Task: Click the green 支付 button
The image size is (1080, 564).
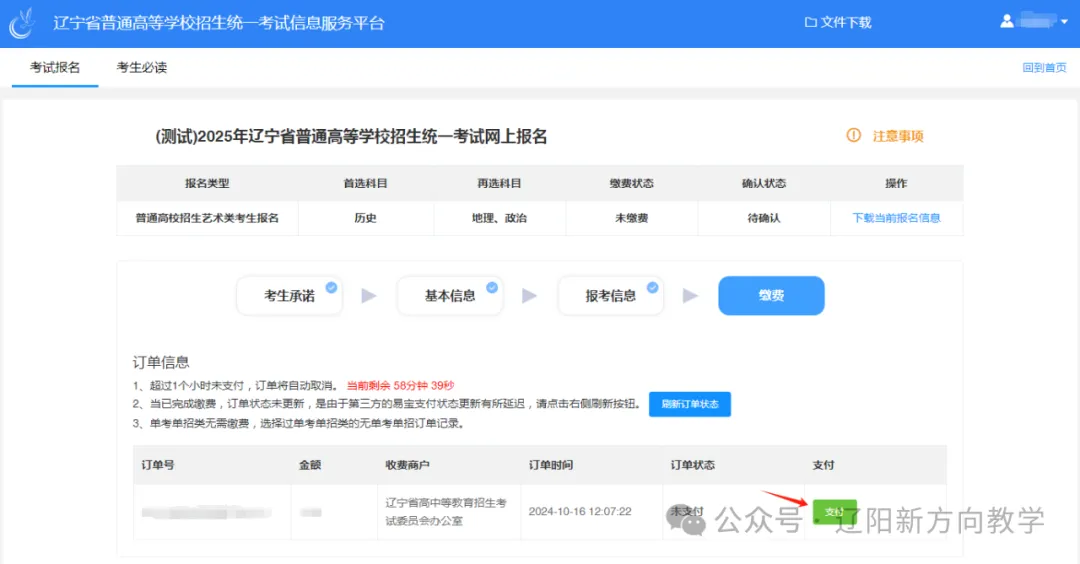Action: (x=835, y=512)
